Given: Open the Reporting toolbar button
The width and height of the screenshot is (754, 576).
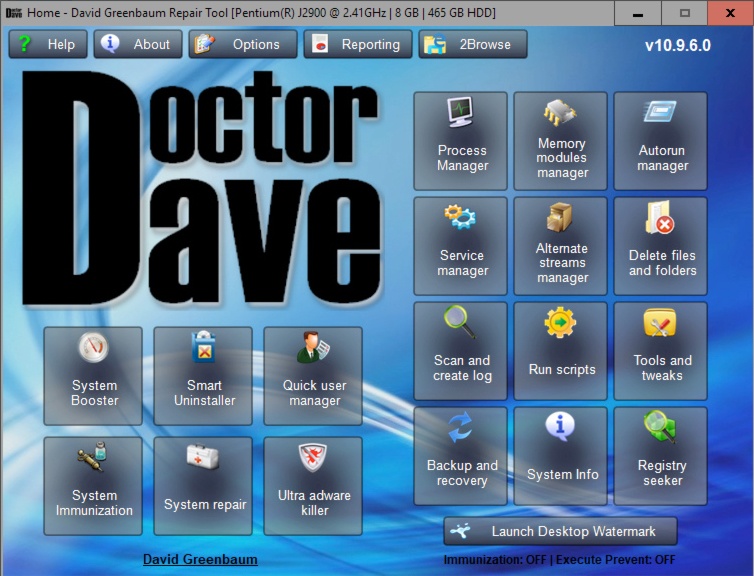Looking at the screenshot, I should (x=357, y=44).
